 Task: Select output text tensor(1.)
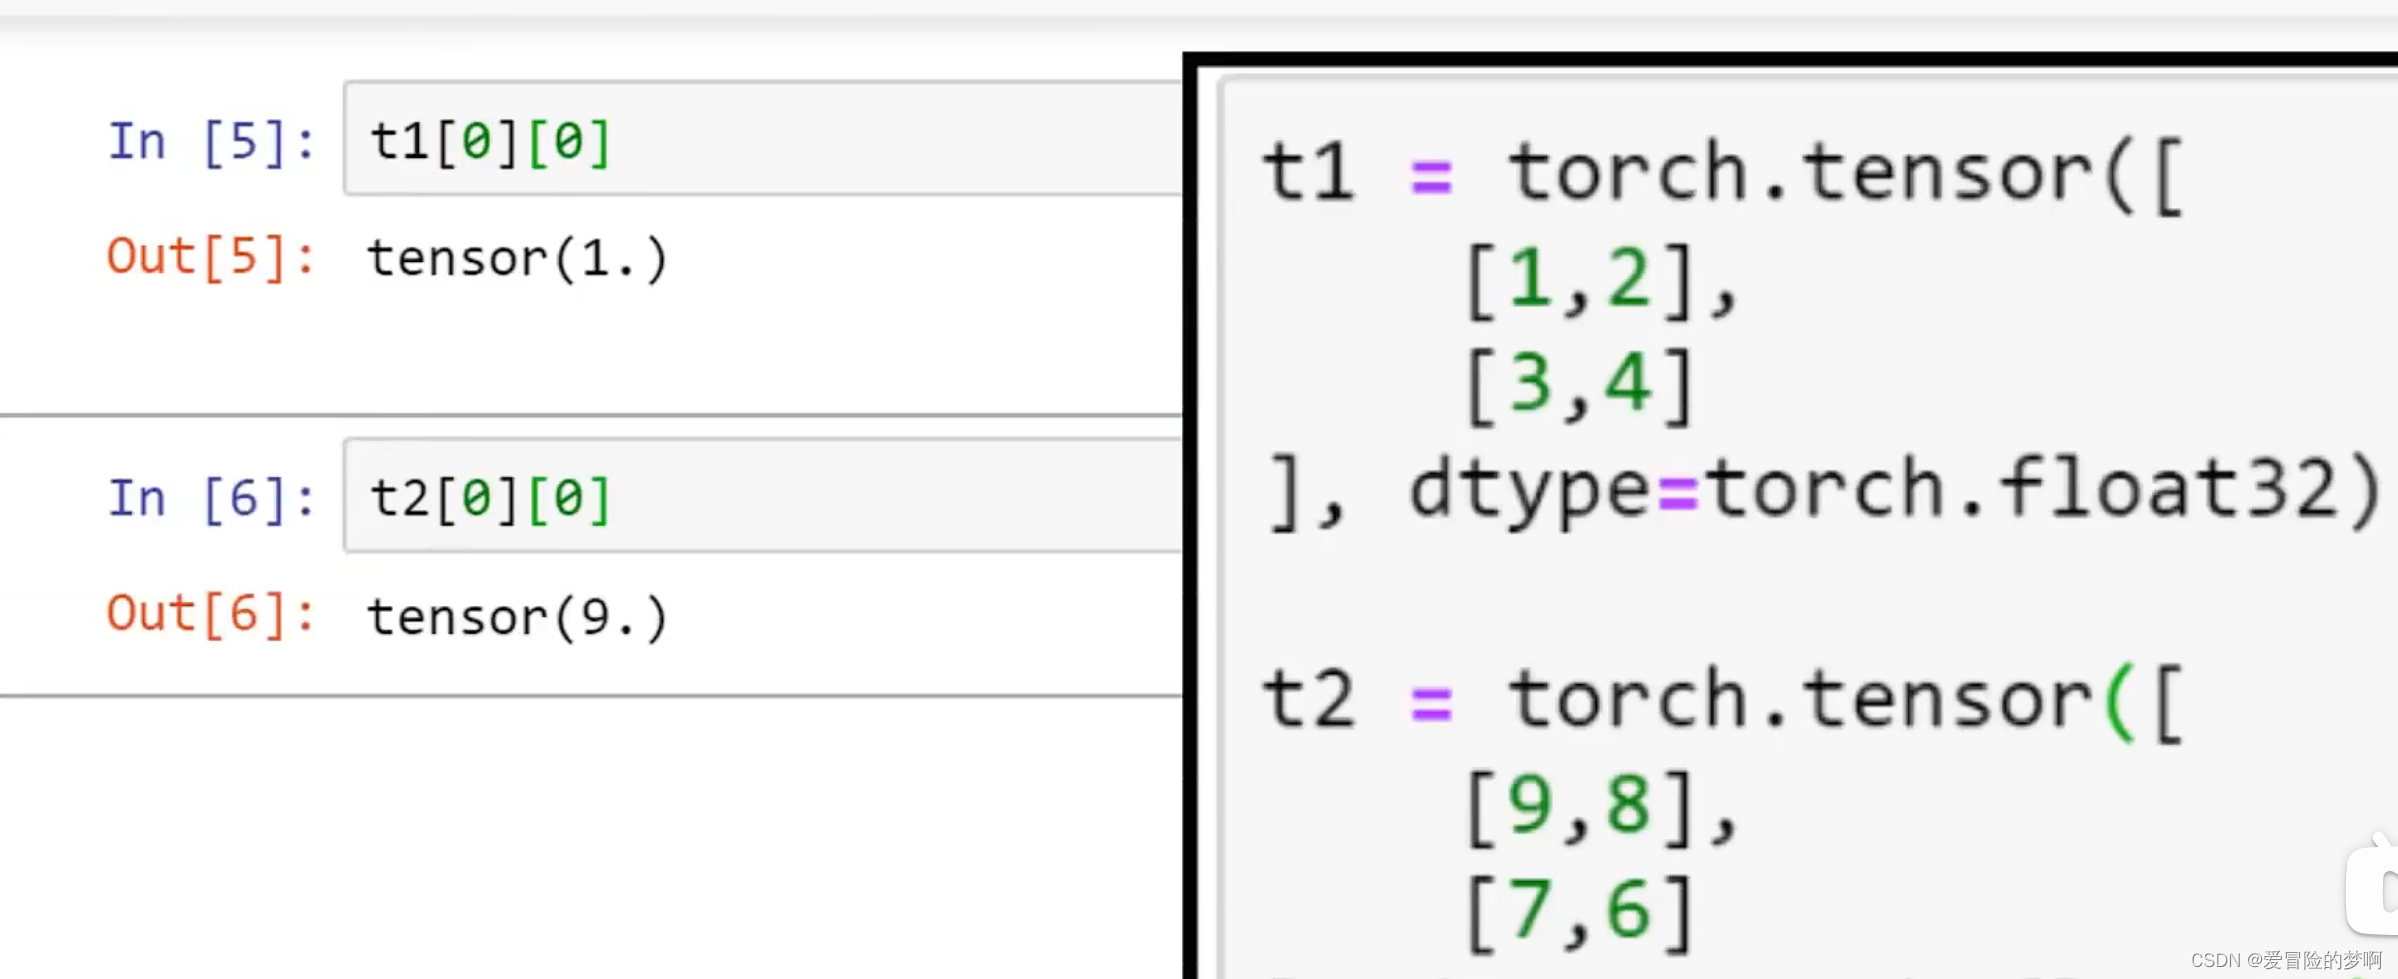pyautogui.click(x=517, y=259)
